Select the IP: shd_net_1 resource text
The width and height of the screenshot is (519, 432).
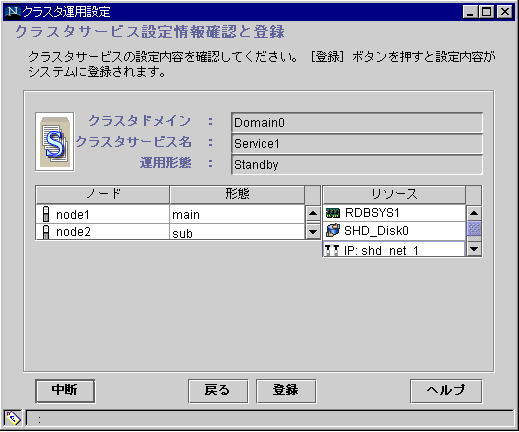coord(381,250)
